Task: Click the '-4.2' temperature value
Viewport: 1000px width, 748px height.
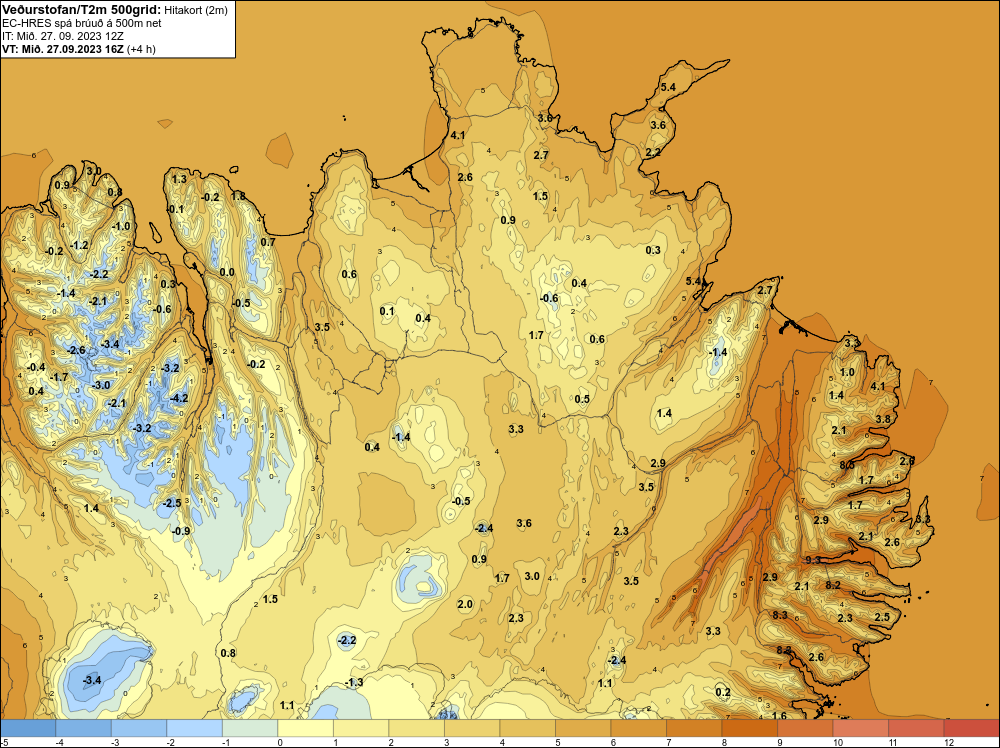Action: pyautogui.click(x=179, y=399)
